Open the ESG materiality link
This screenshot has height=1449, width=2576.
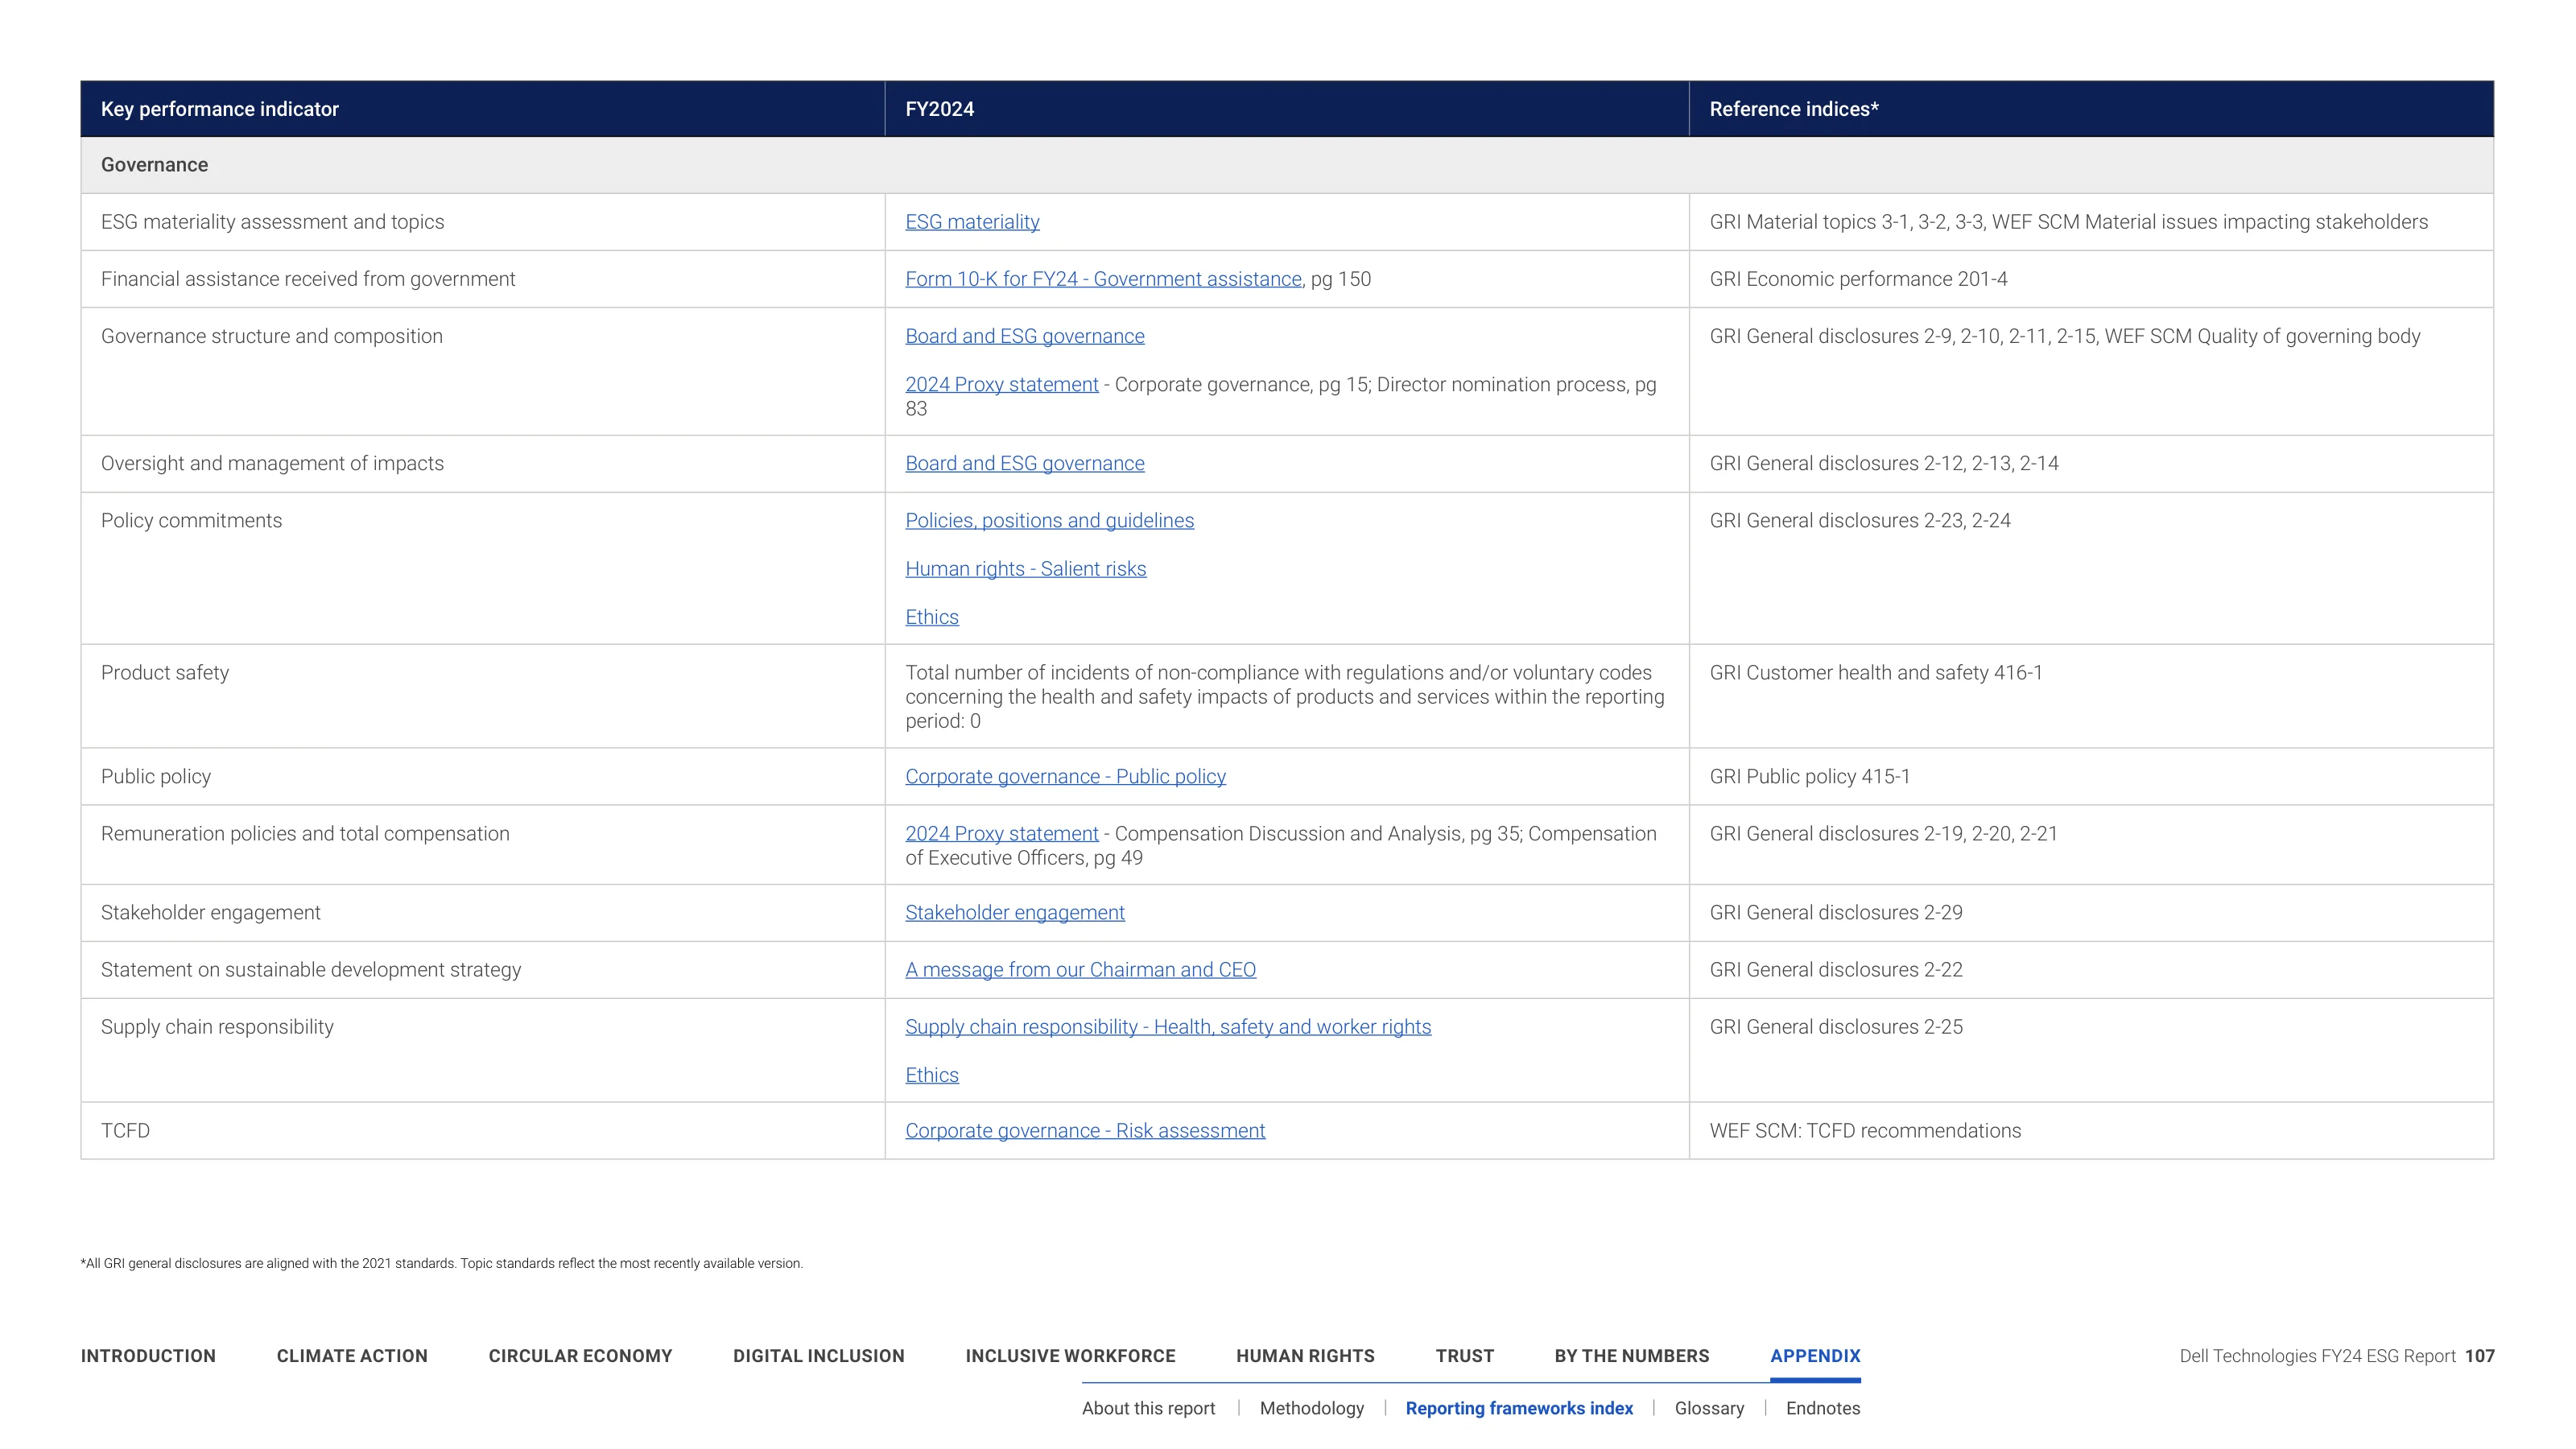(972, 222)
